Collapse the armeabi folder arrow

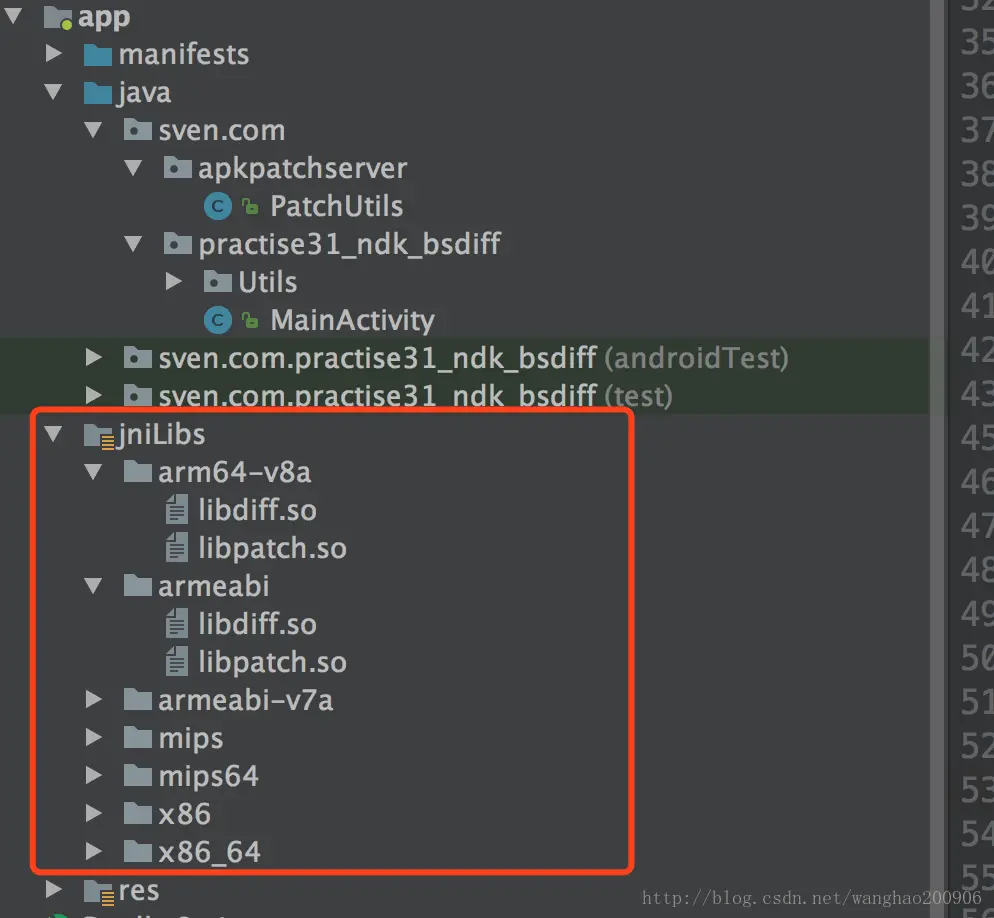(93, 586)
